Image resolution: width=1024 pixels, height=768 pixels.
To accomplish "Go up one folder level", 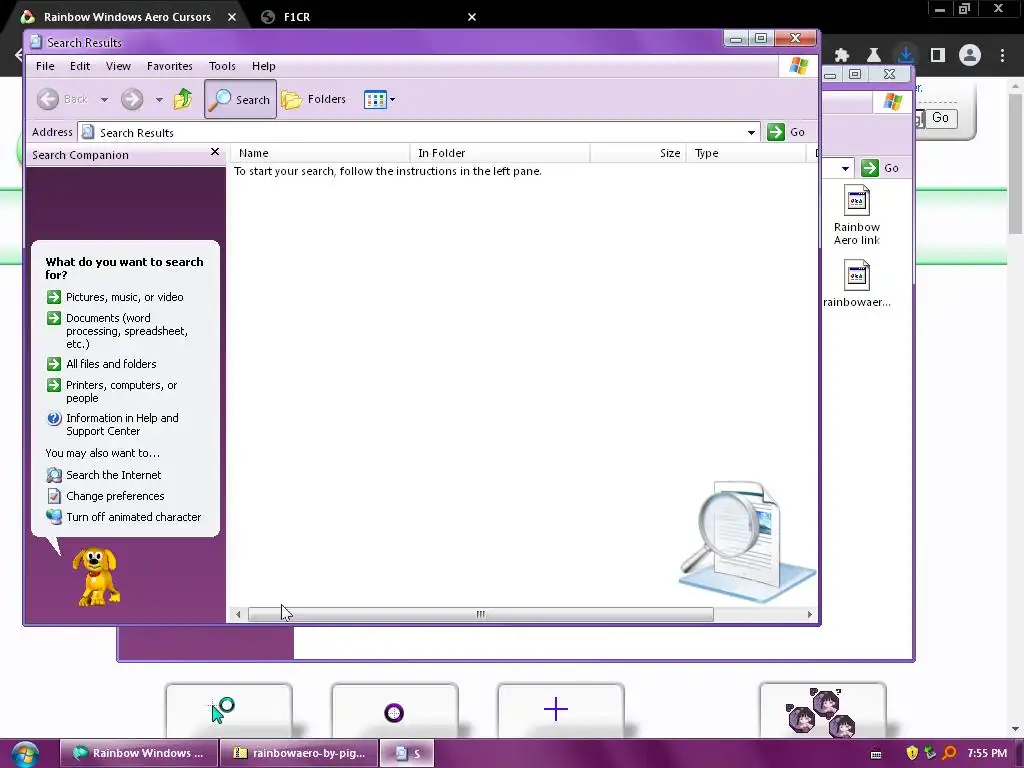I will click(183, 99).
